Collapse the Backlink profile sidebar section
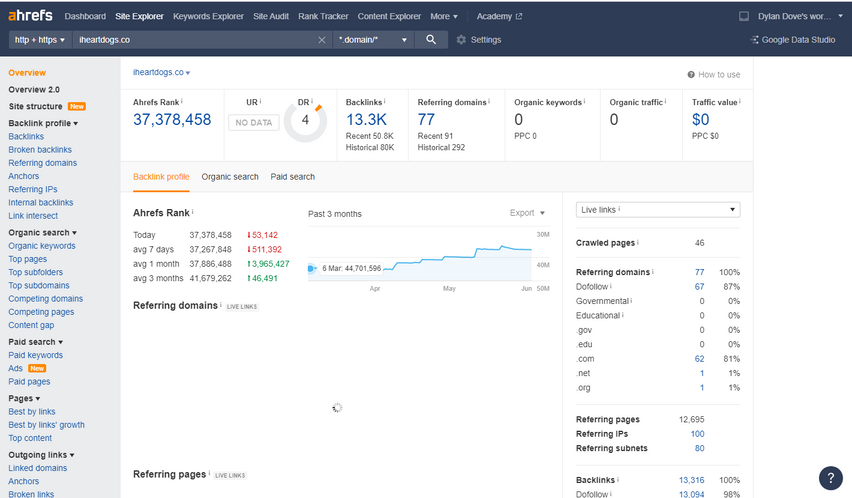852x498 pixels. click(43, 123)
